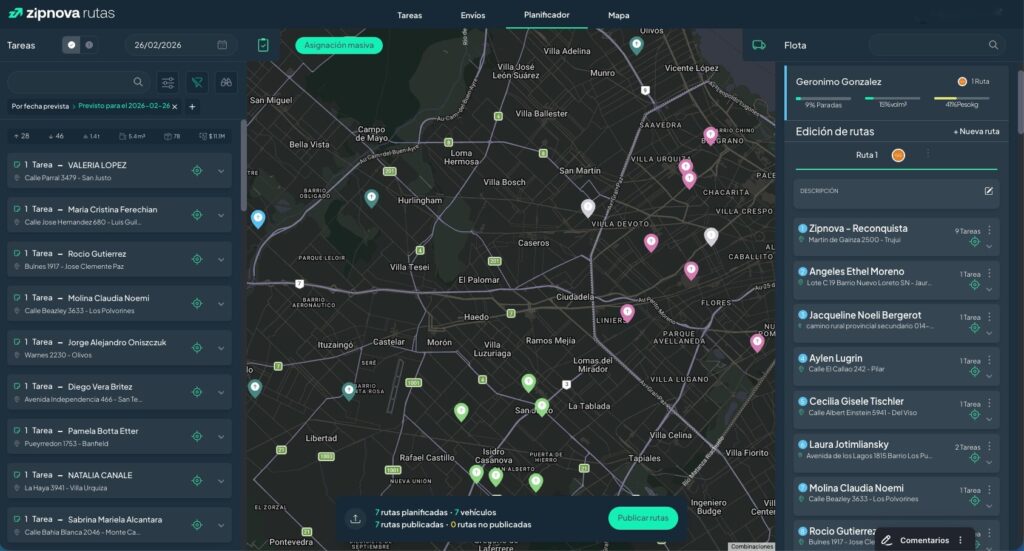The image size is (1024, 551).
Task: Expand the Molina Claudia Noemi task row
Action: click(221, 304)
